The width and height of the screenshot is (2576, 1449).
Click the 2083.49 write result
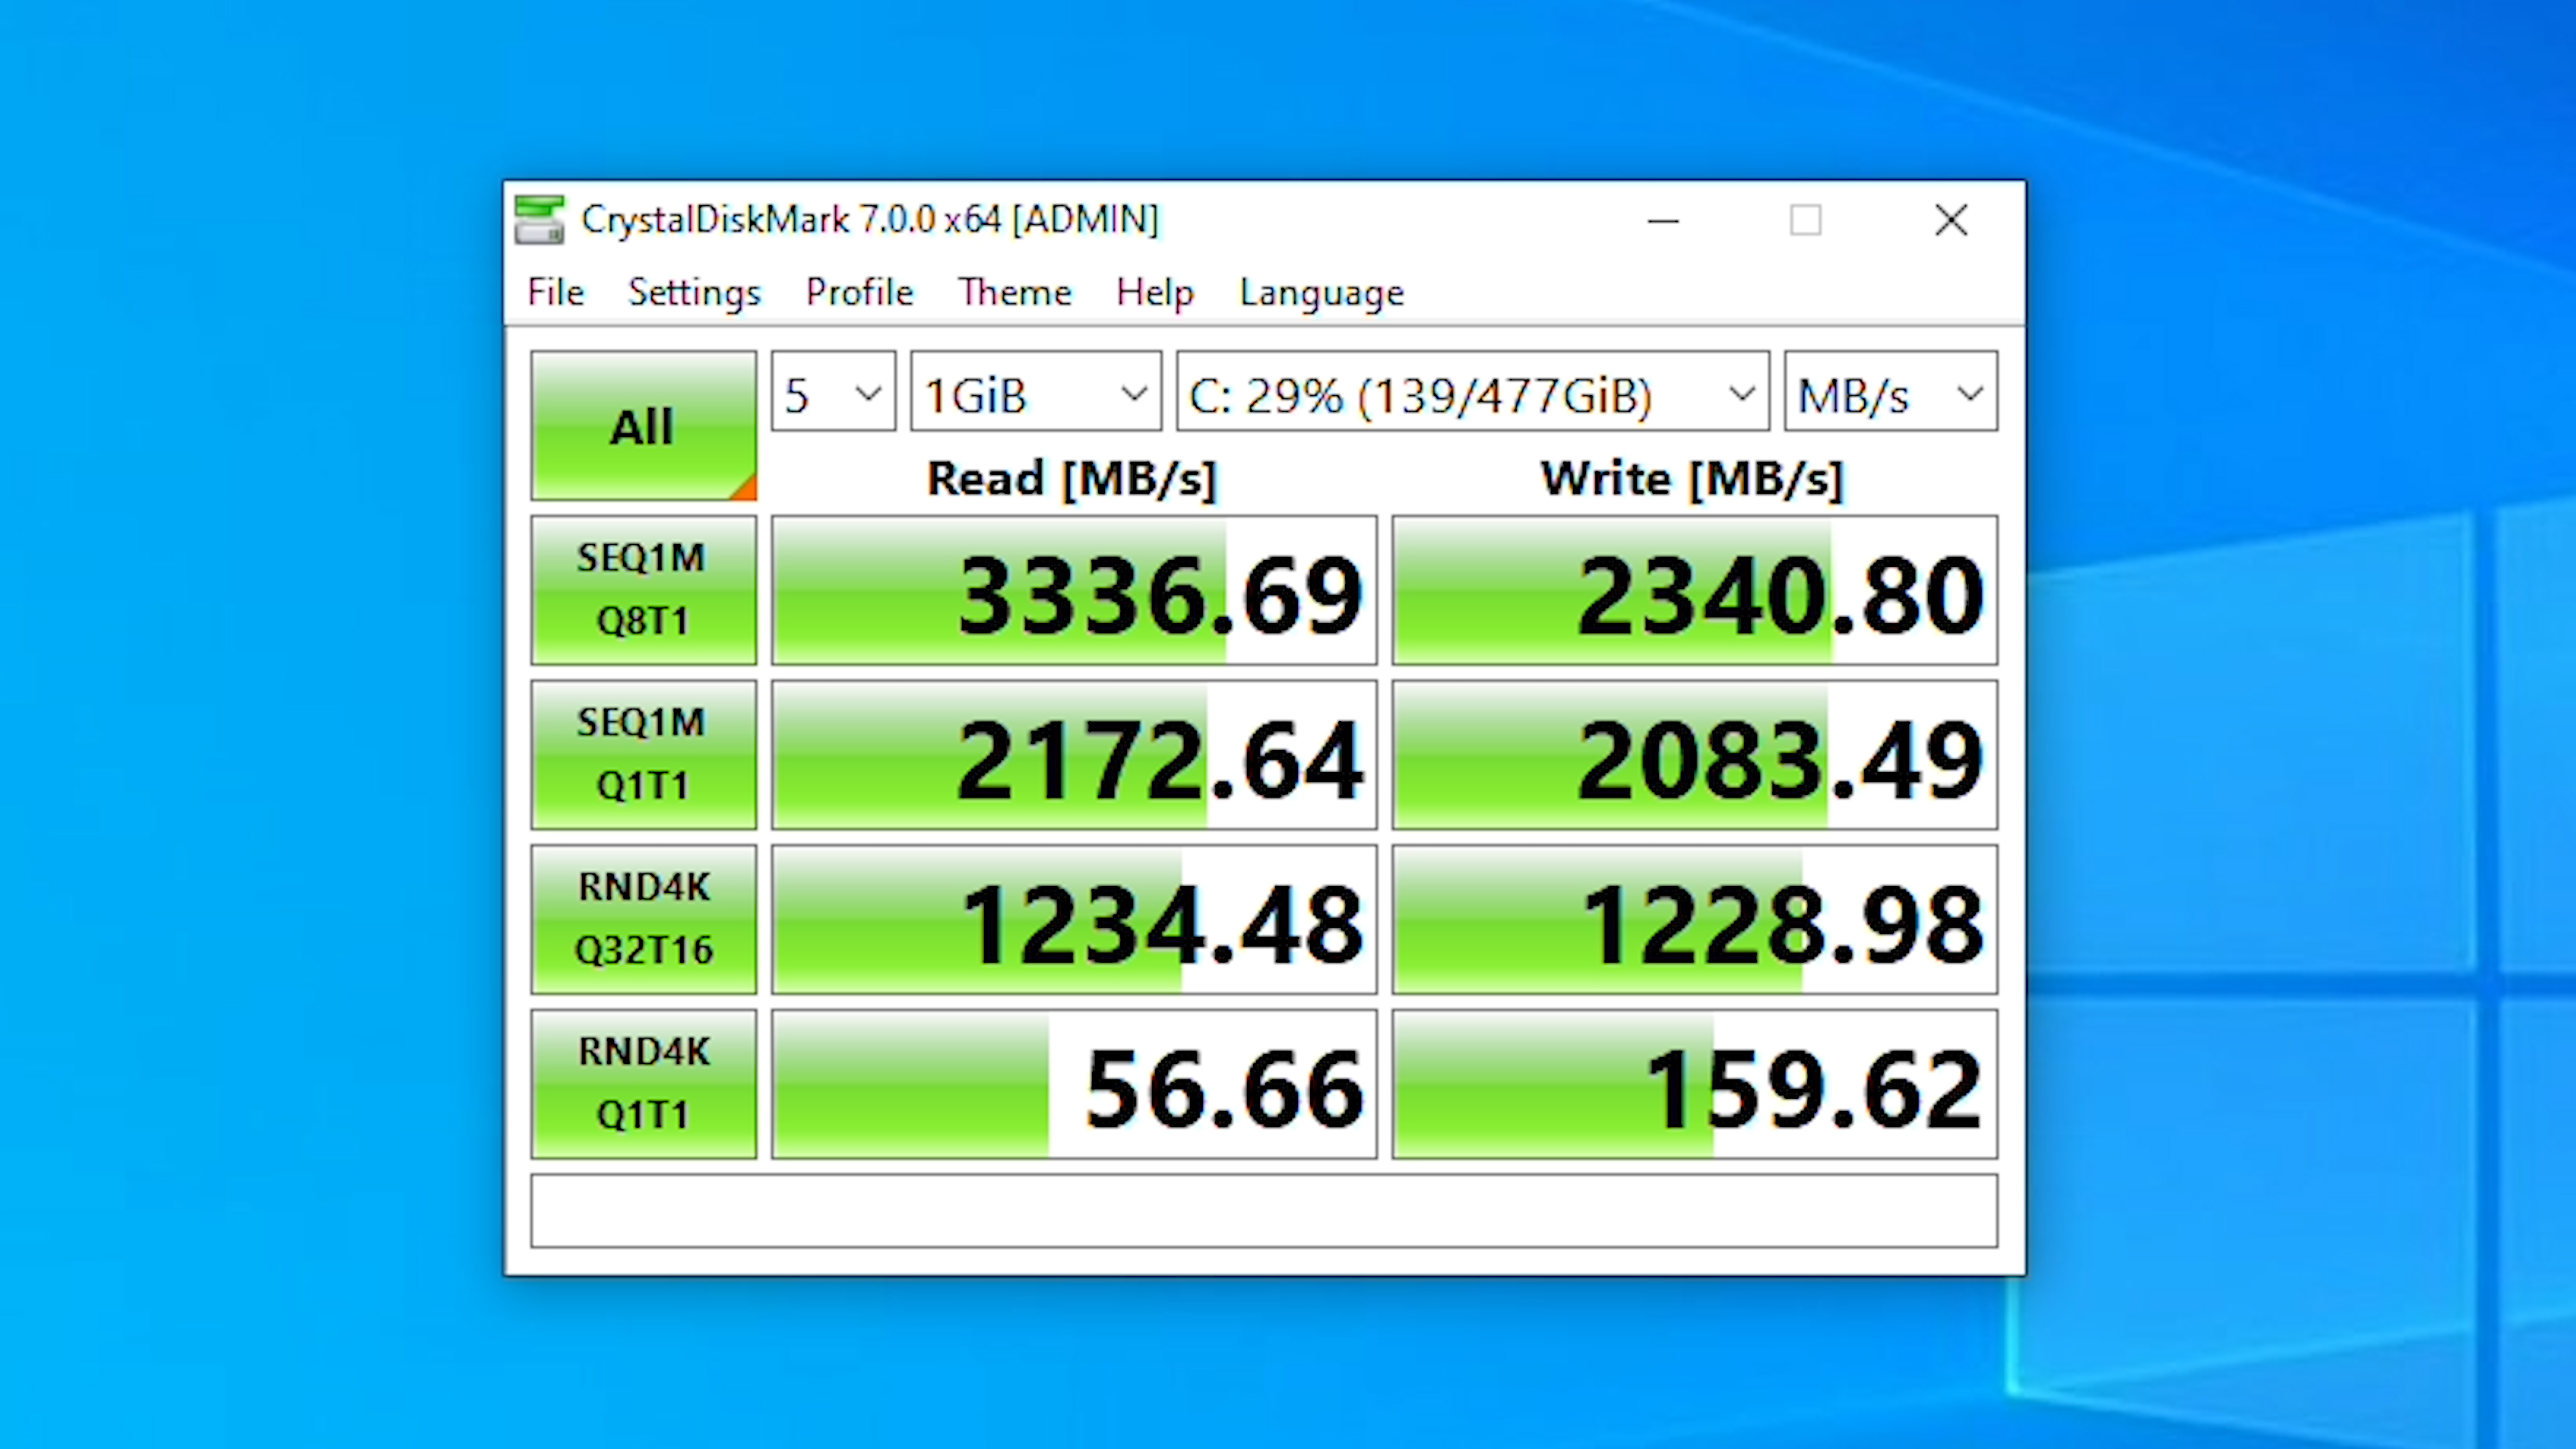[x=1694, y=754]
